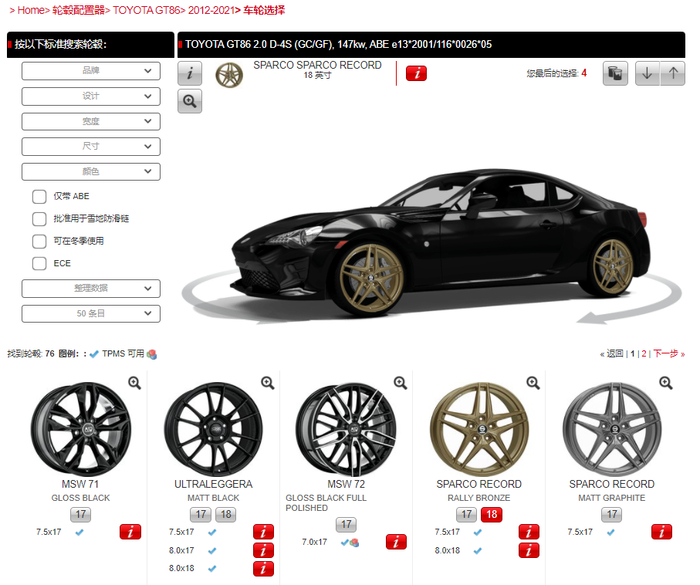Screen dimensions: 700x585
Task: Click the 车轮选择 breadcrumb text
Action: click(264, 10)
